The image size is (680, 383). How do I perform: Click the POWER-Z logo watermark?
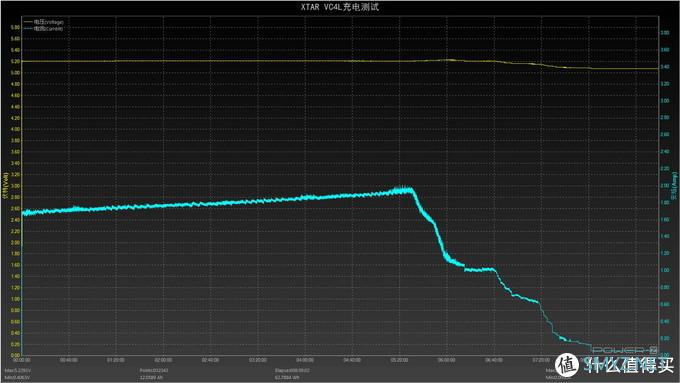pos(624,350)
